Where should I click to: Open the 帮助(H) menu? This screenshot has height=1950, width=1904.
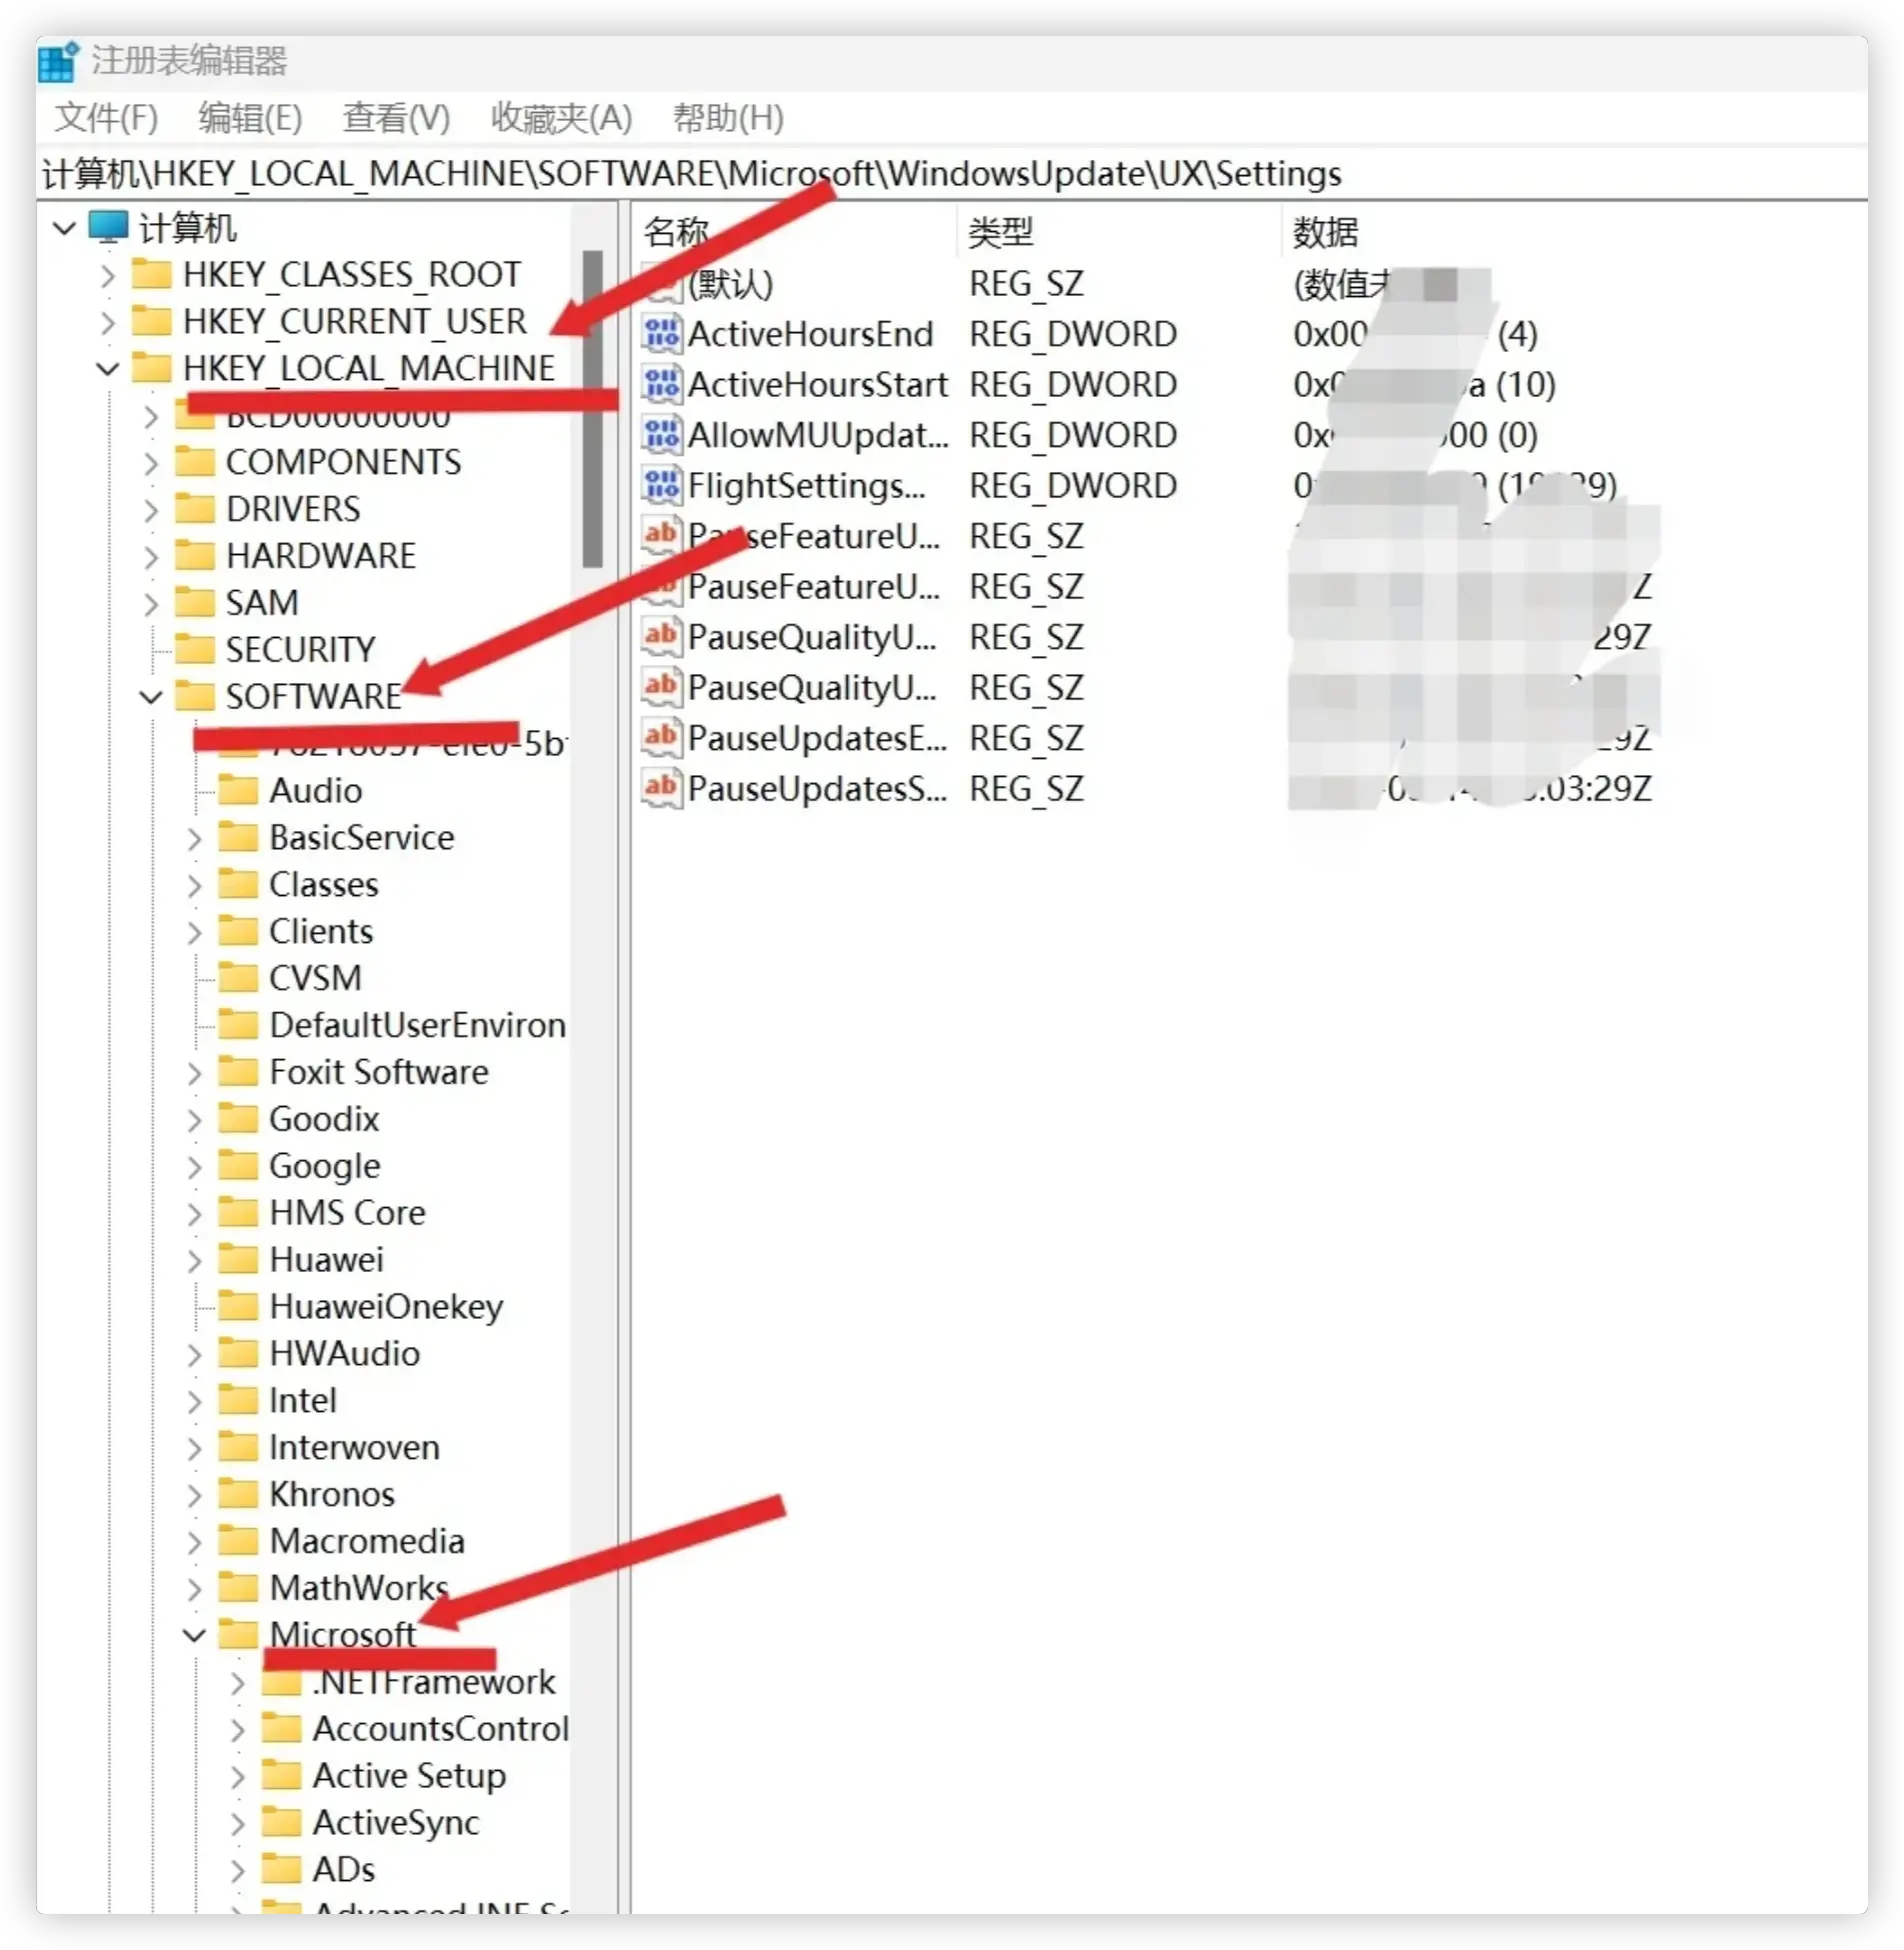[x=728, y=118]
